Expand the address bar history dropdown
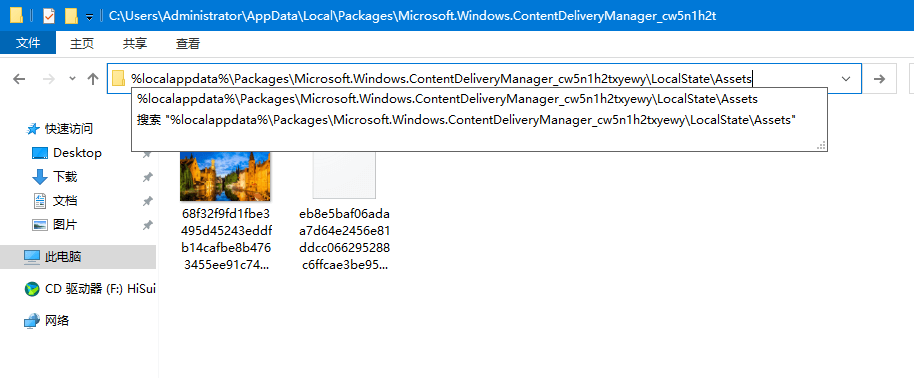Image resolution: width=914 pixels, height=378 pixels. [846, 79]
